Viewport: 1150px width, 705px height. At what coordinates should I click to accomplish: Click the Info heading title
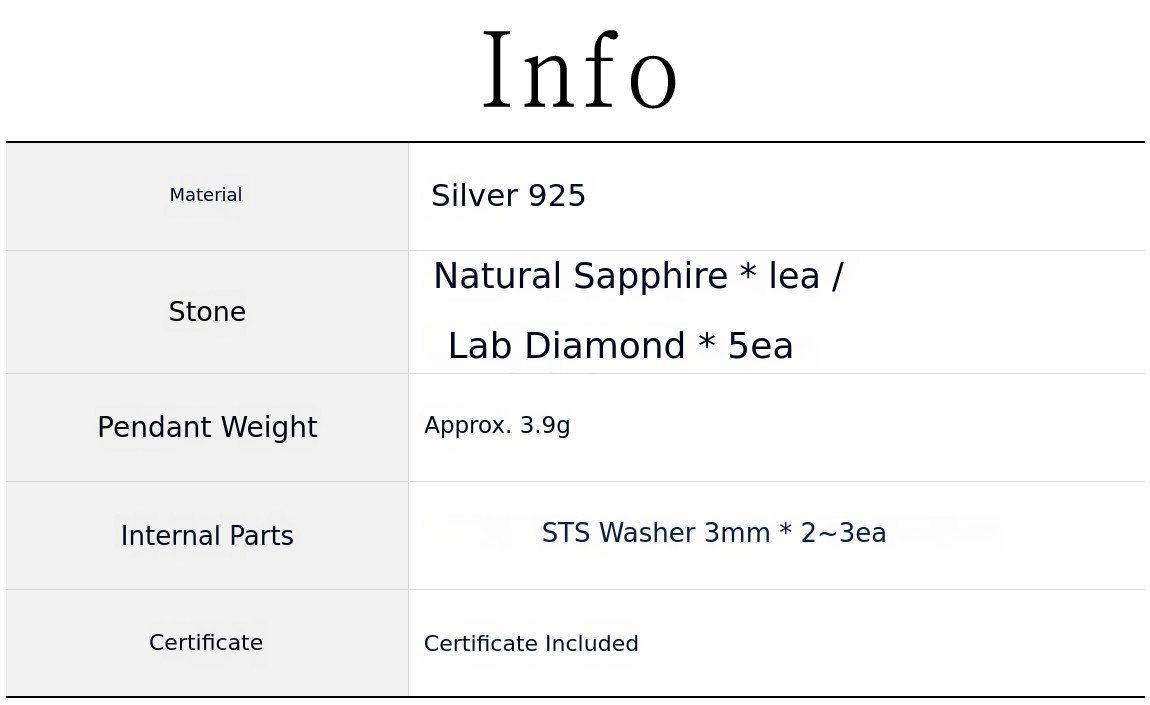(x=579, y=74)
